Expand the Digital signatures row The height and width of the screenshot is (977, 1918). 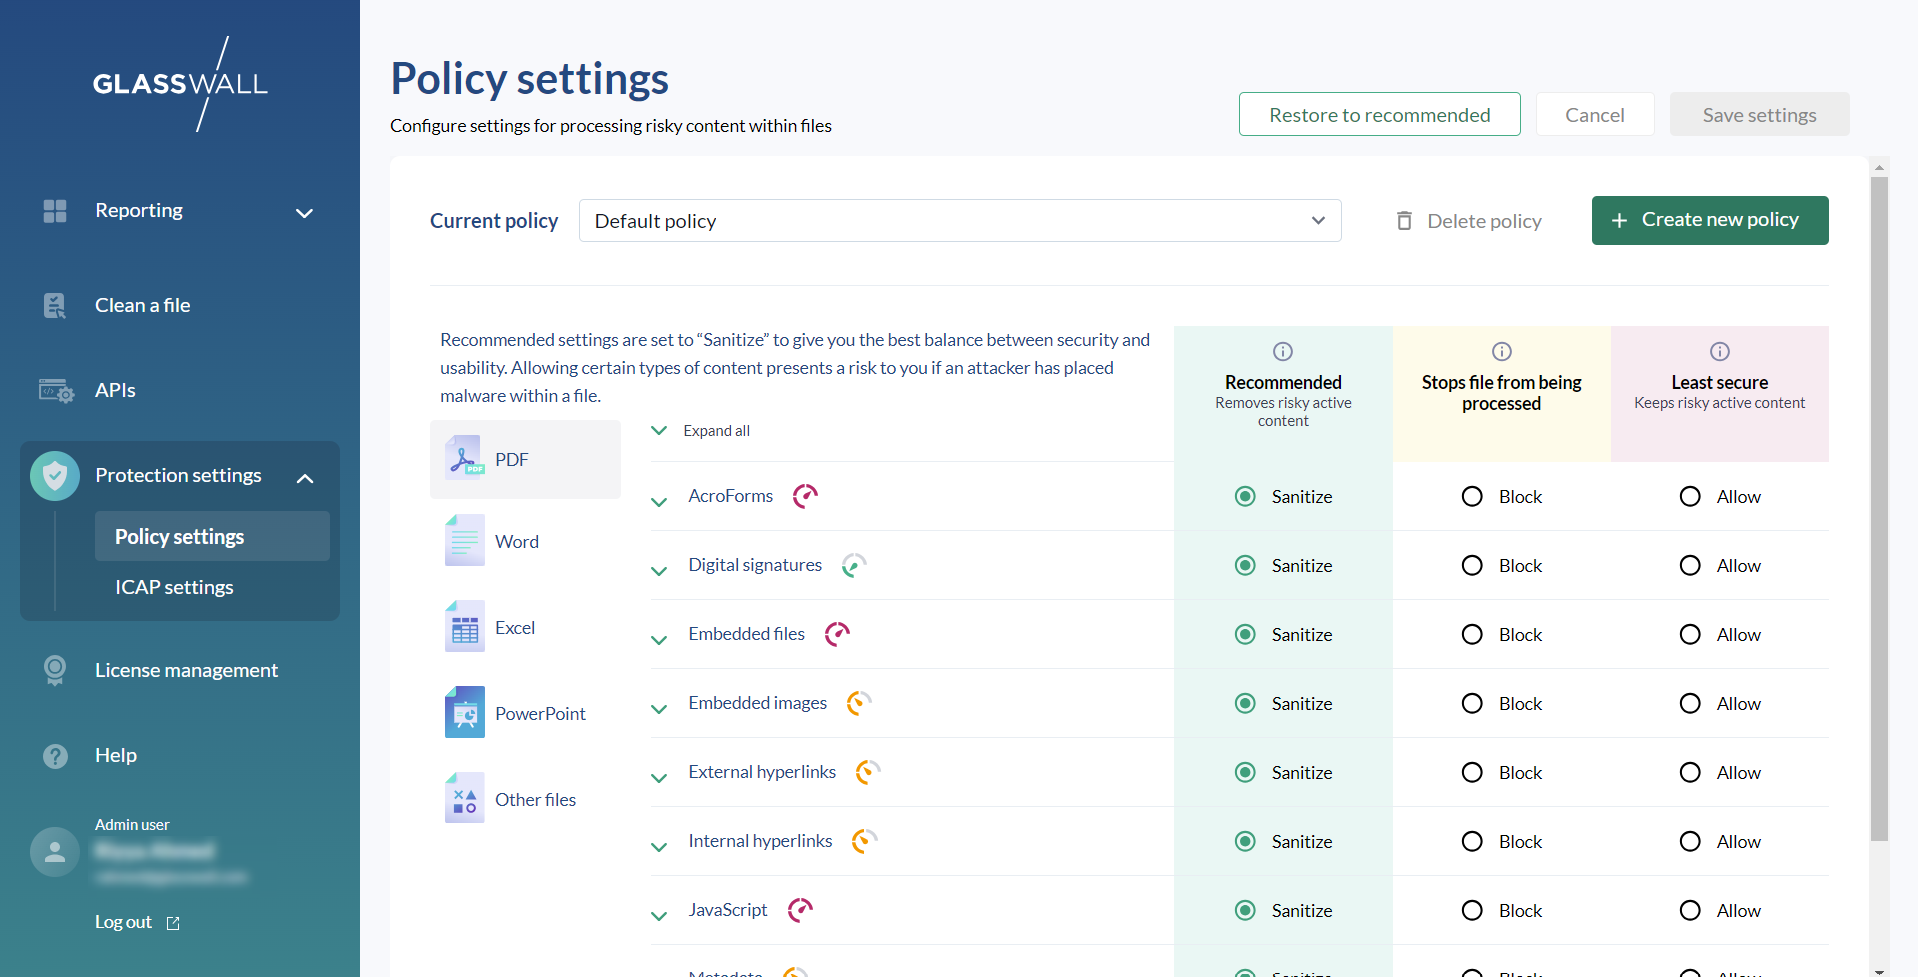click(659, 570)
